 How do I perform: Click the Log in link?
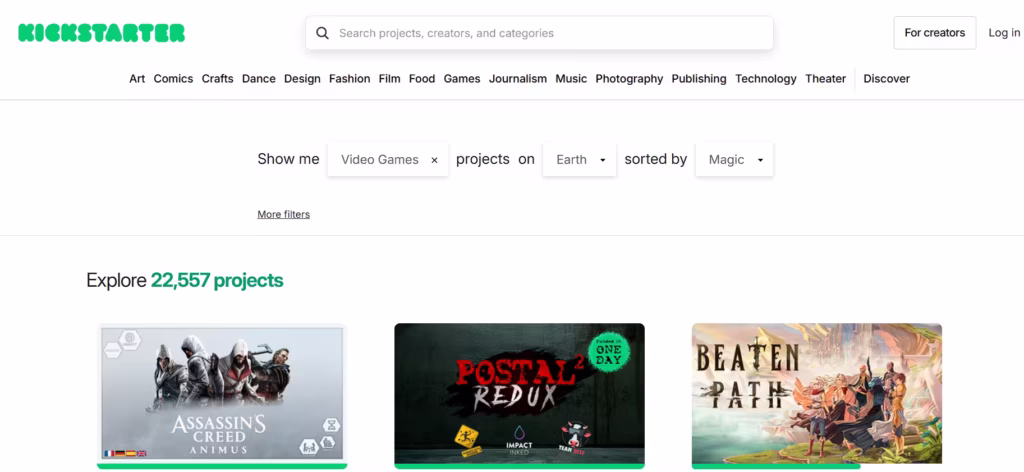[1004, 33]
